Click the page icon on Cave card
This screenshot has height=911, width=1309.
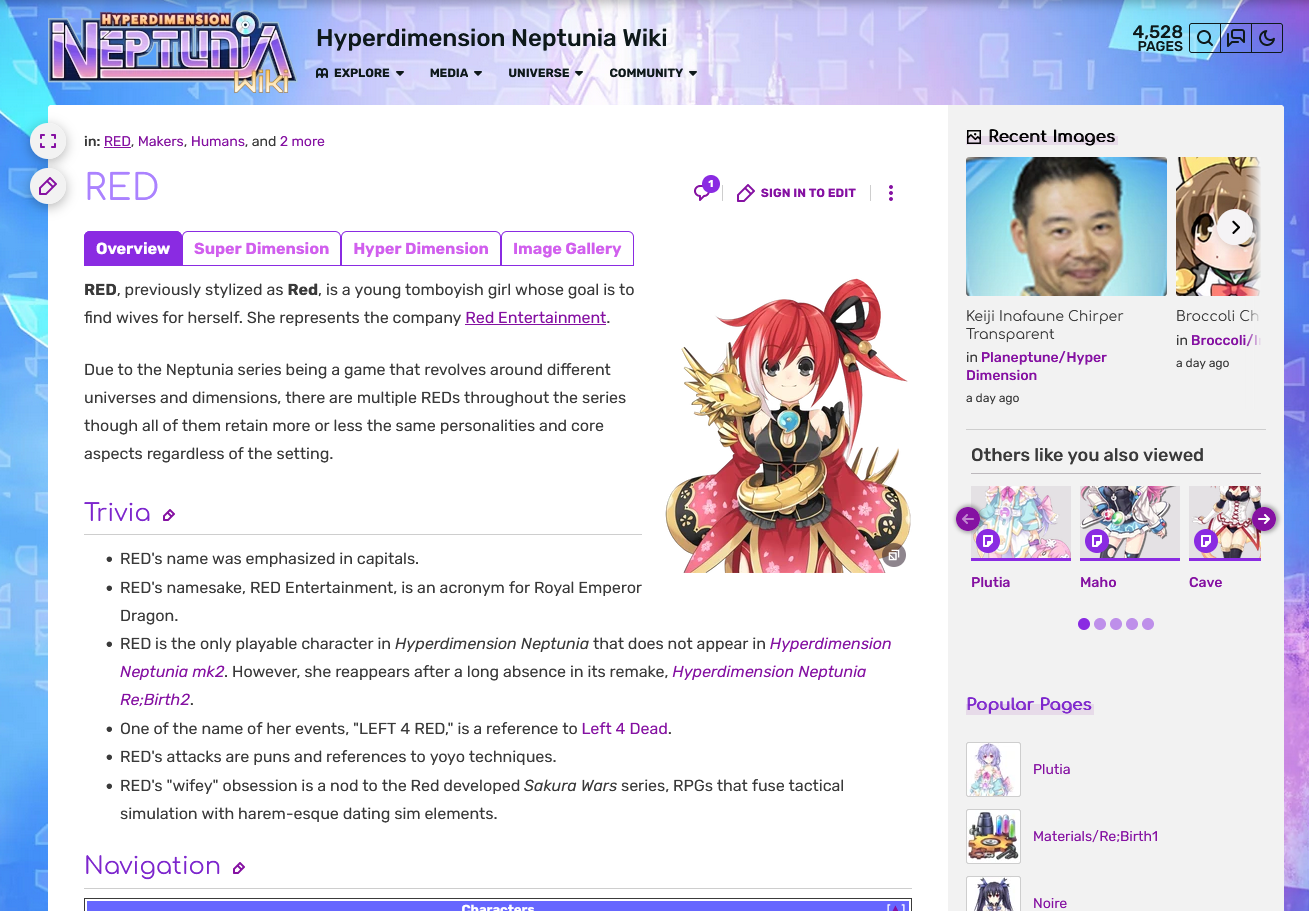point(1206,541)
